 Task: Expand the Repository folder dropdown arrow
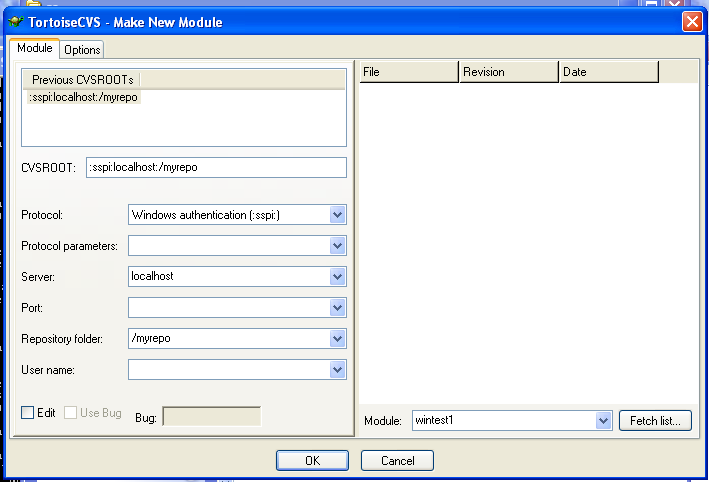point(337,339)
